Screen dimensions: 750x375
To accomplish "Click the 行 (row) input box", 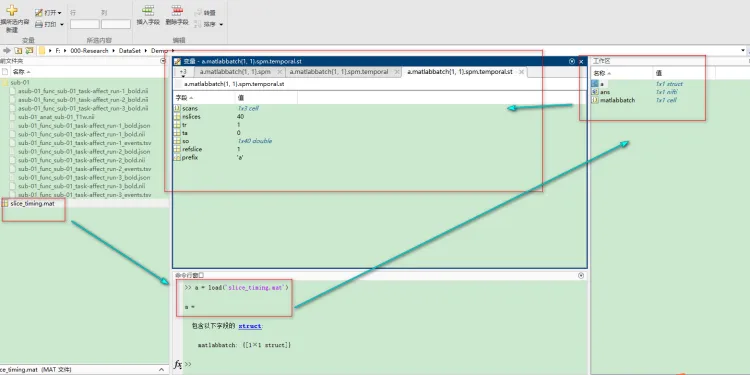I will click(x=85, y=24).
